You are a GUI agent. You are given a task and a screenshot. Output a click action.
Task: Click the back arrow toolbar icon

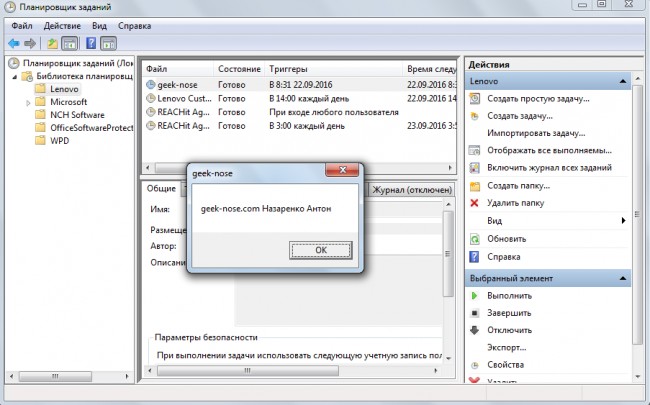(x=13, y=44)
